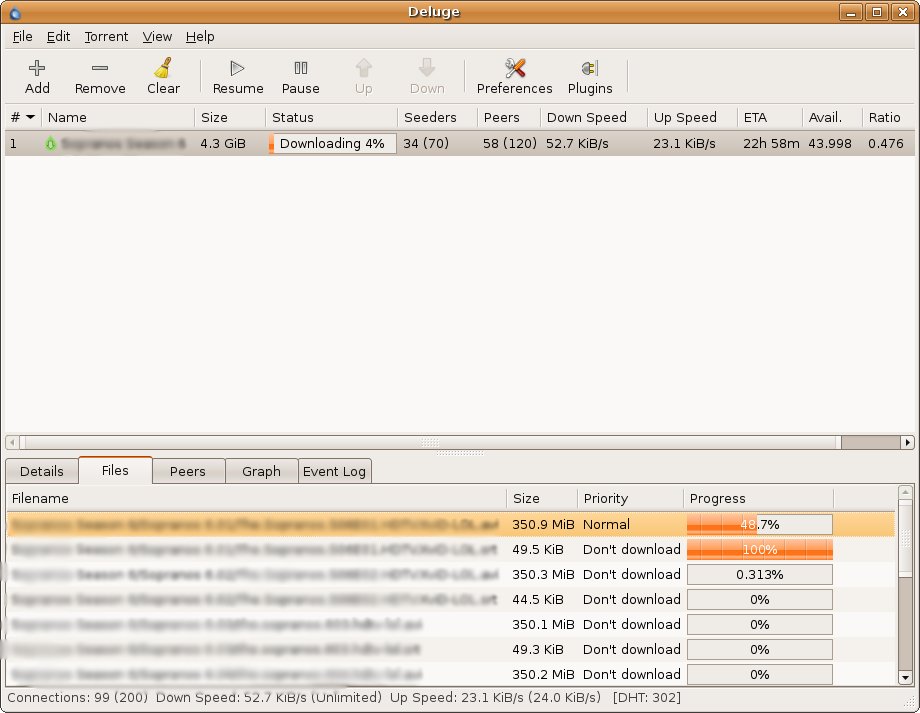This screenshot has width=920, height=713.
Task: Click the 44.5 KiB file size cell
Action: [537, 600]
